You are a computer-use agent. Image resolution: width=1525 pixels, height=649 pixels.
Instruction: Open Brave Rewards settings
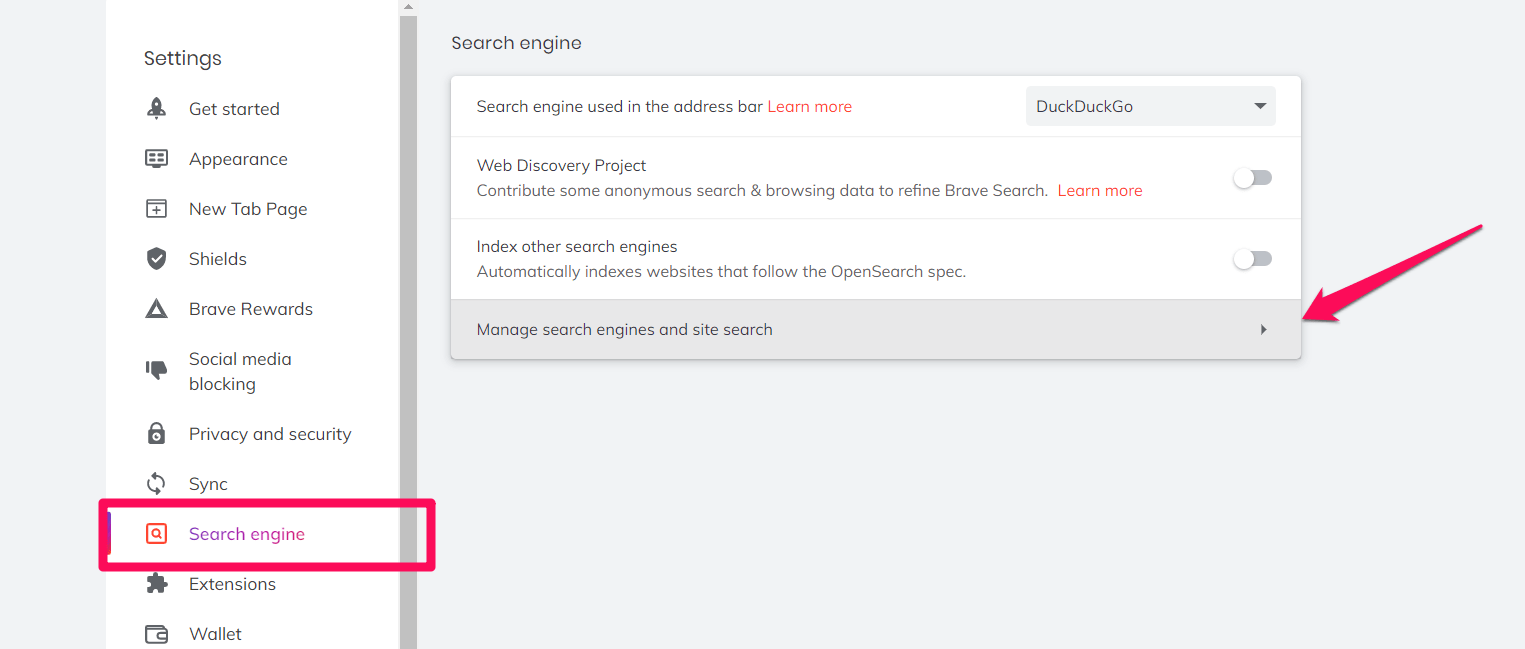[x=251, y=309]
